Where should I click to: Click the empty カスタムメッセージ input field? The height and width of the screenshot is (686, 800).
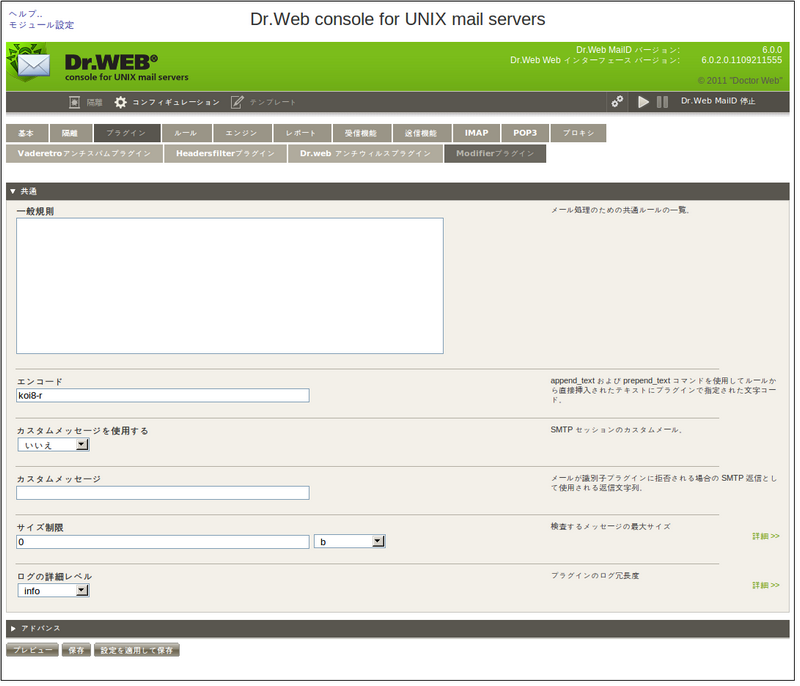(163, 493)
